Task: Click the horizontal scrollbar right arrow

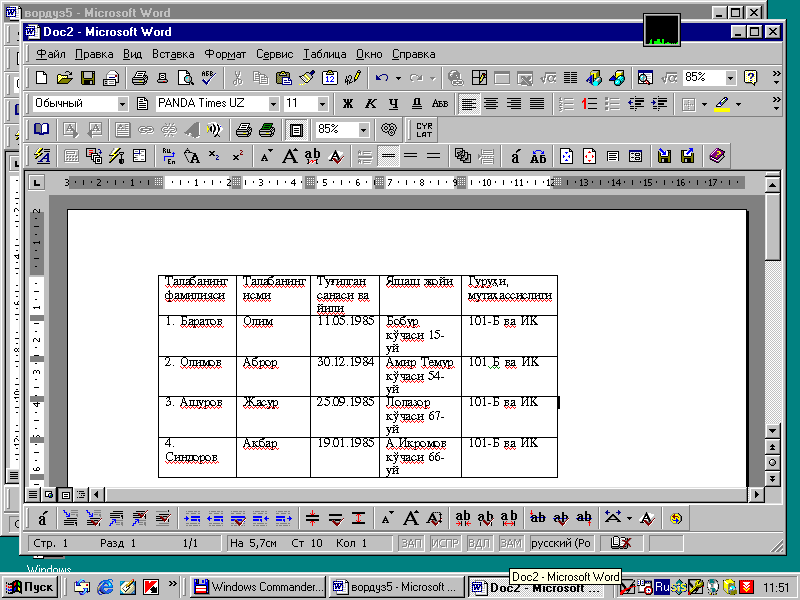Action: click(756, 494)
